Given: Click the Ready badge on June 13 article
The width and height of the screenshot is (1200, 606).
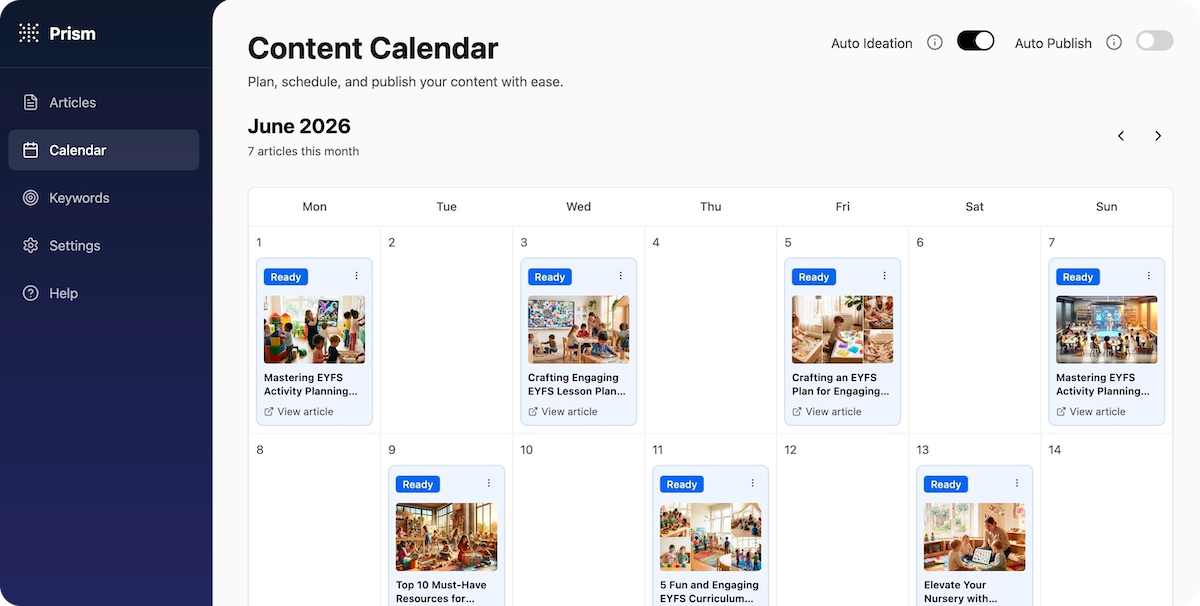Looking at the screenshot, I should pos(945,484).
